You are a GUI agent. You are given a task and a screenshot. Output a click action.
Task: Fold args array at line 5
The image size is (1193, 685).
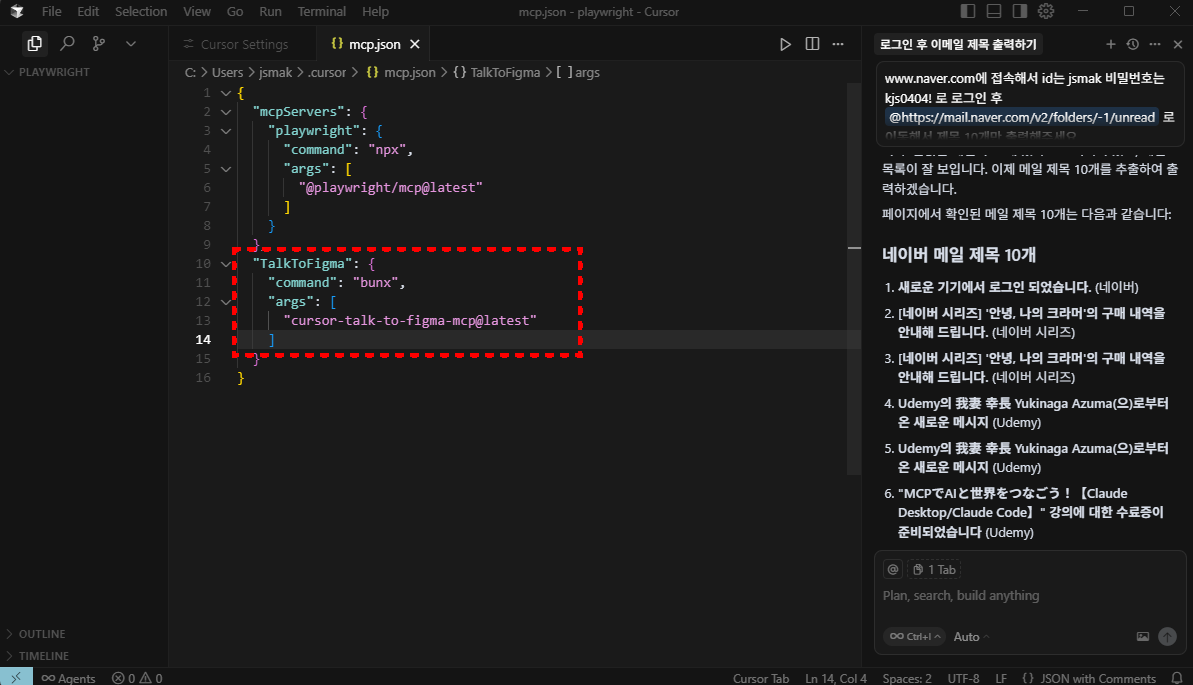point(226,169)
